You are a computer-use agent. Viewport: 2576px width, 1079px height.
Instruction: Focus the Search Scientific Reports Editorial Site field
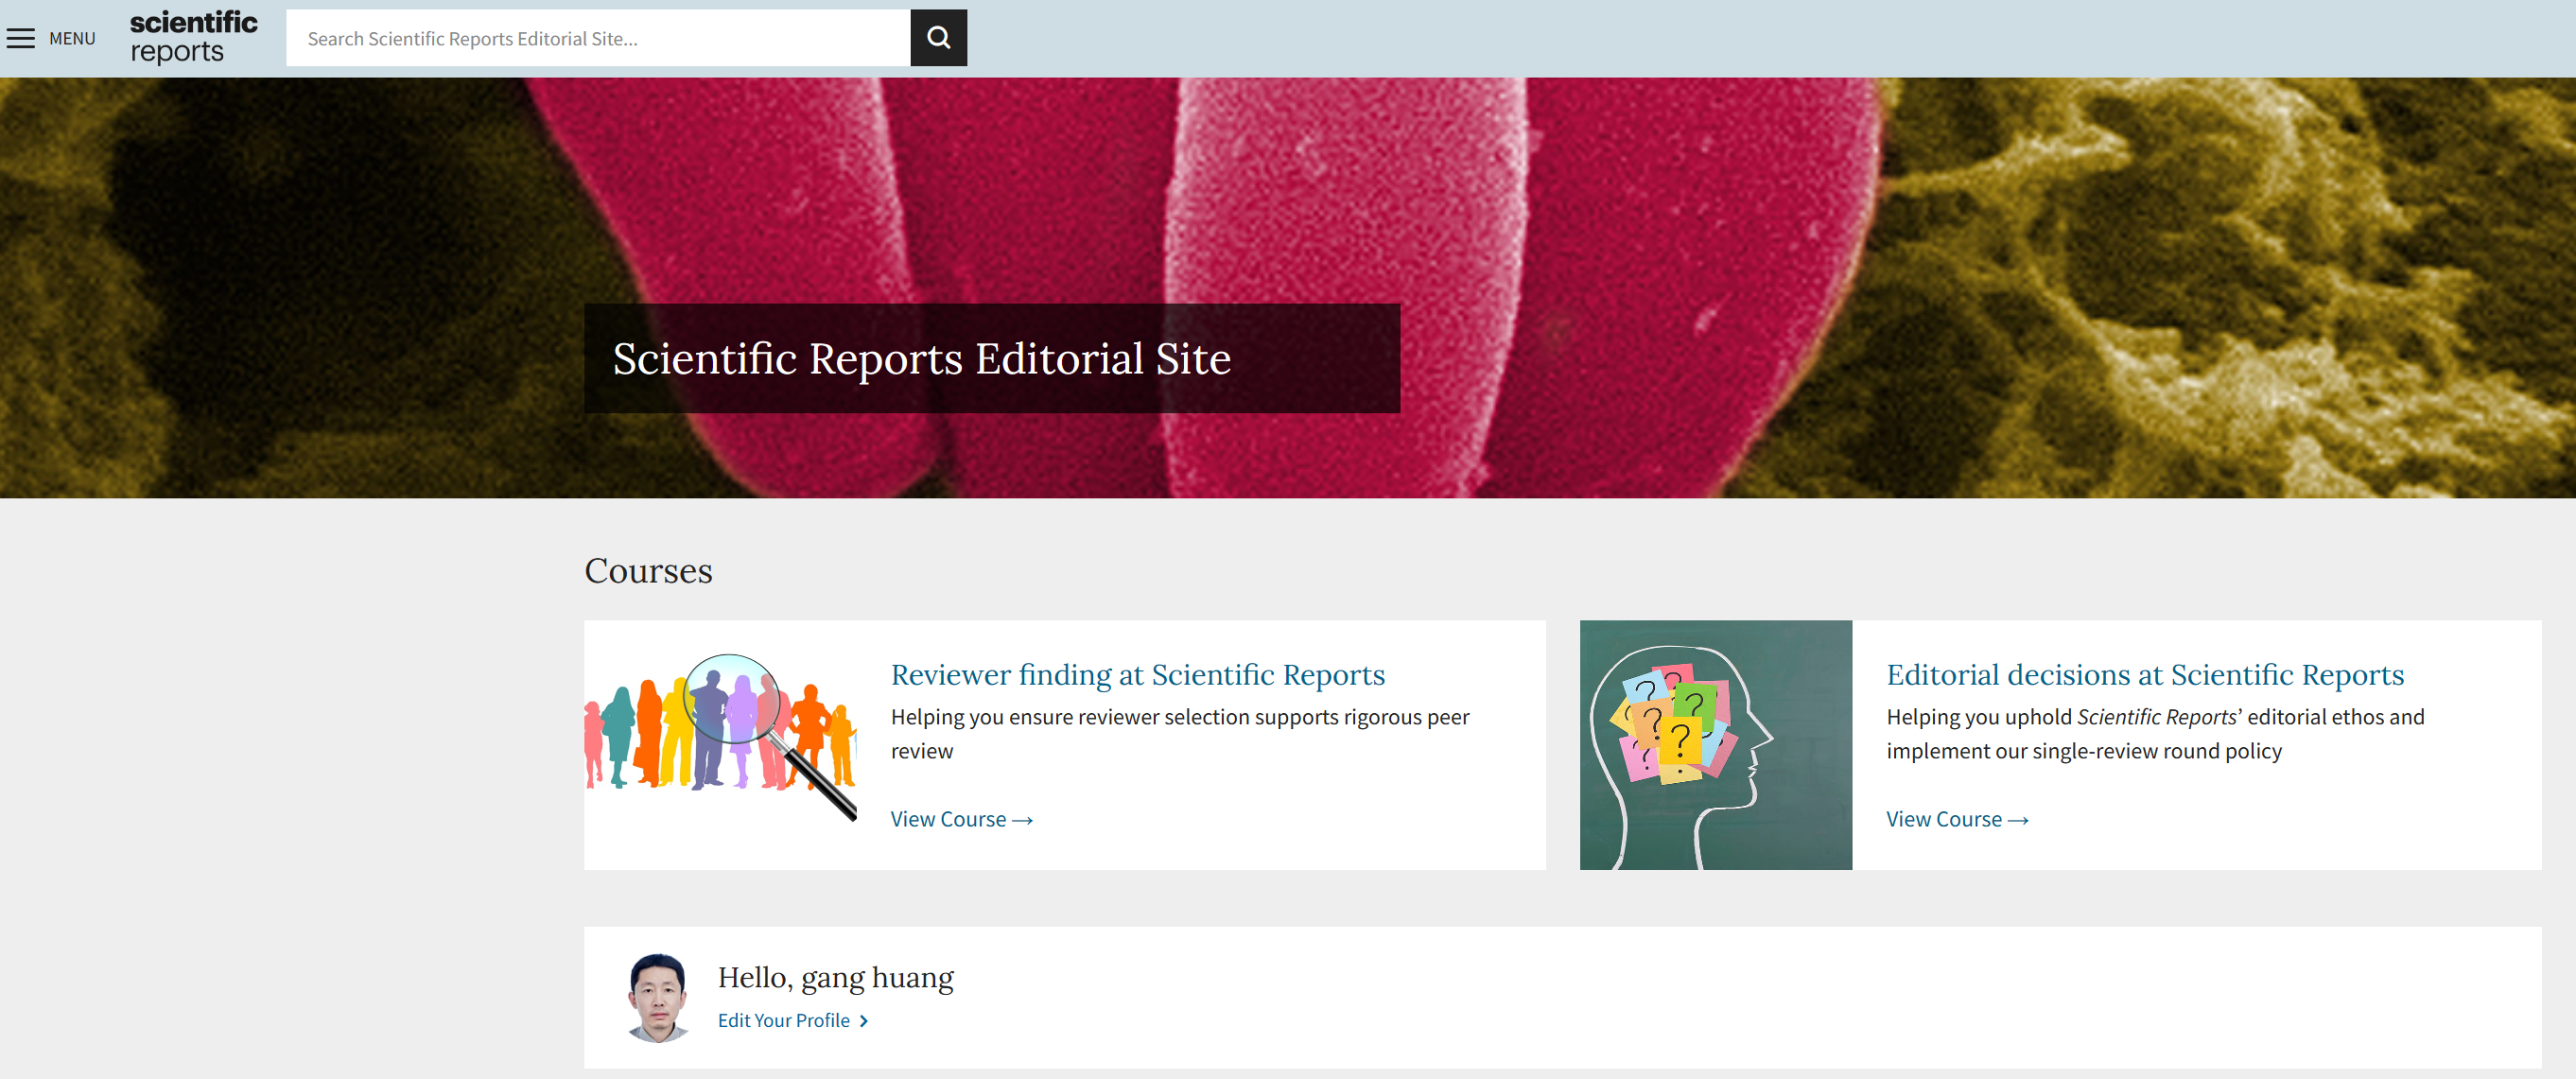click(598, 38)
